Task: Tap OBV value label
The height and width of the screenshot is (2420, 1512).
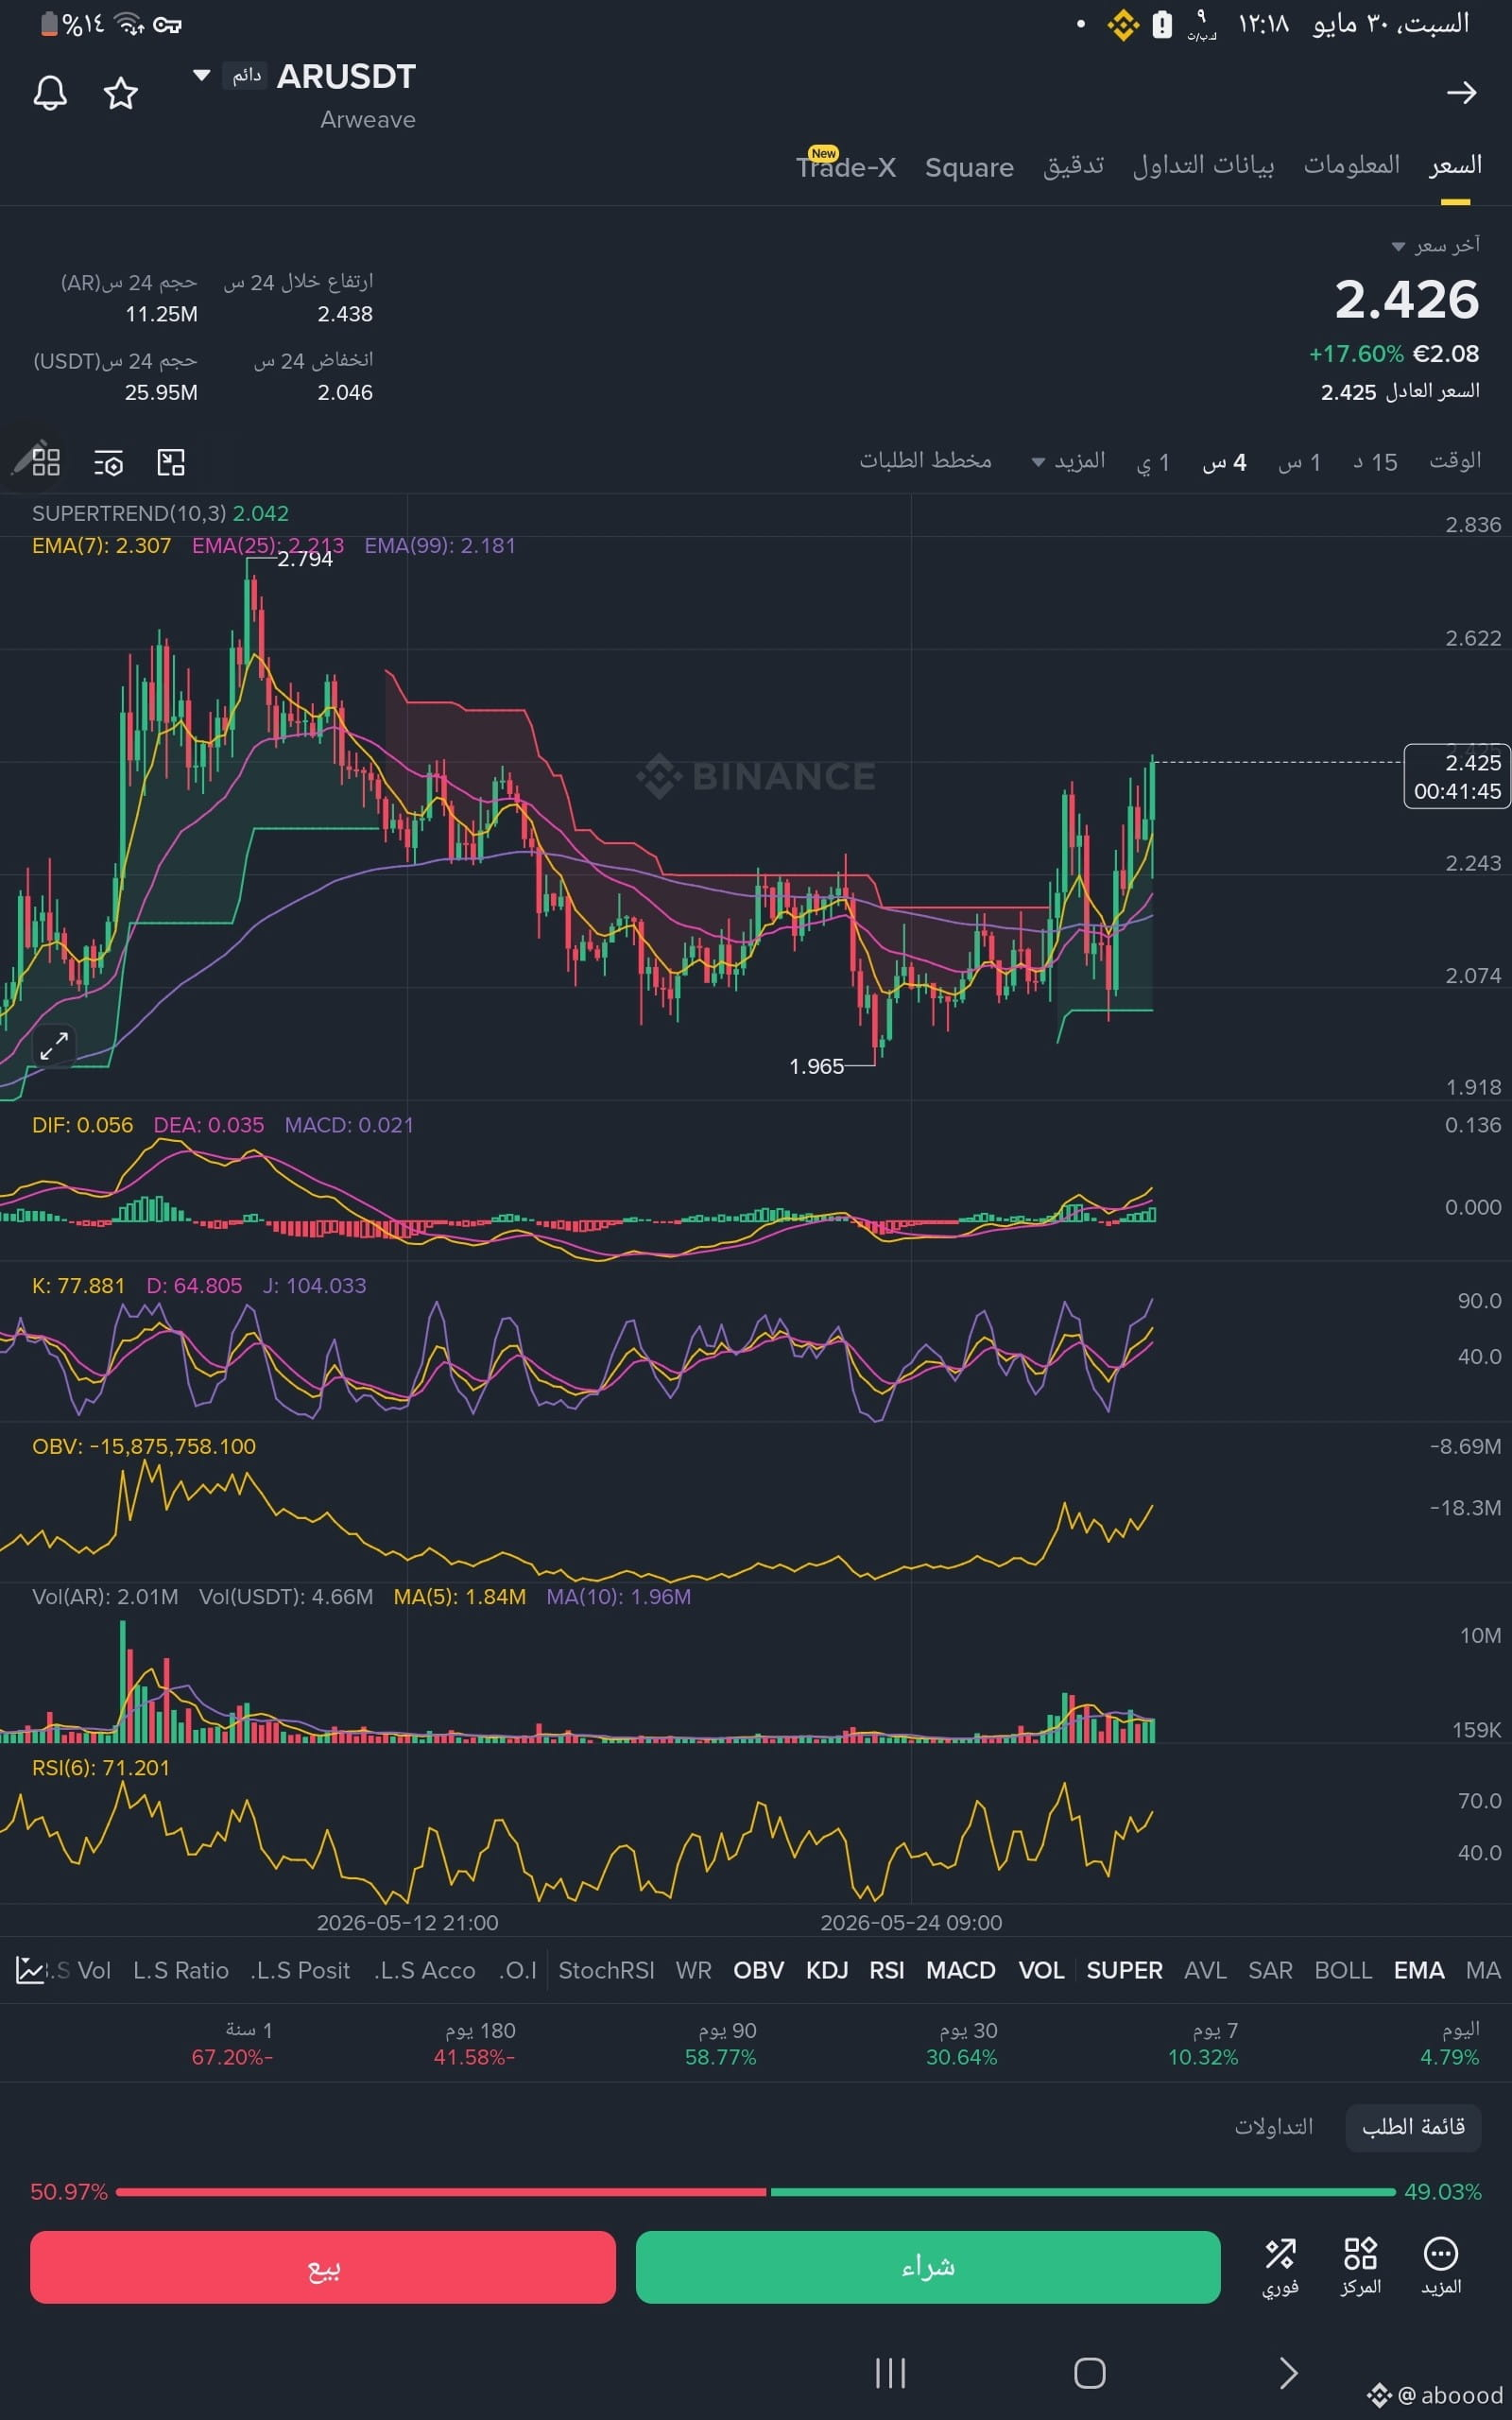Action: coord(144,1446)
